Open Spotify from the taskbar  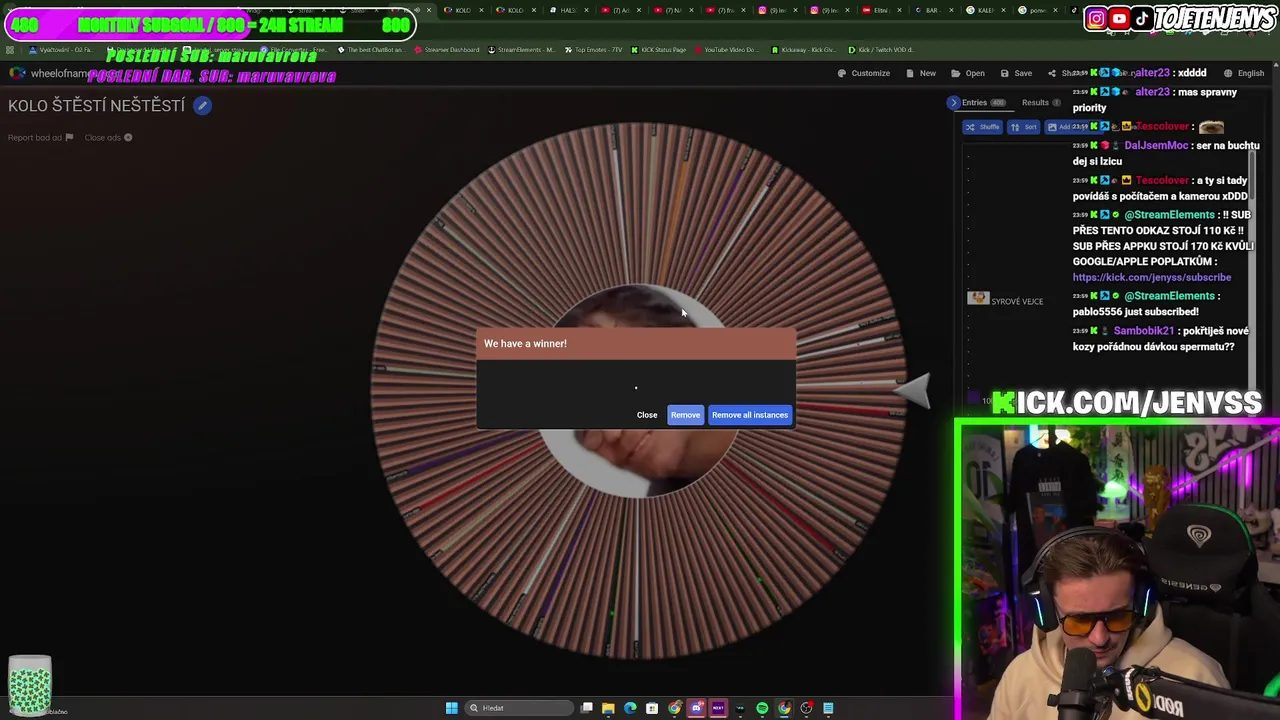pyautogui.click(x=762, y=708)
